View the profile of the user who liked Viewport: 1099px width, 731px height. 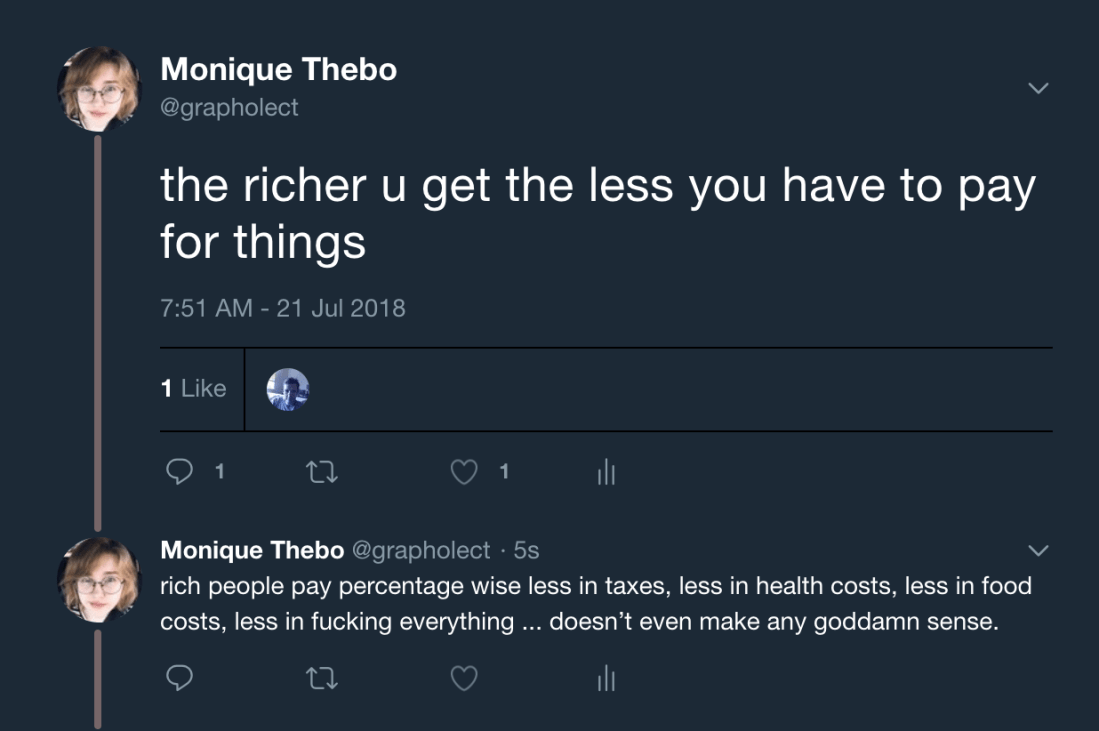(x=288, y=389)
